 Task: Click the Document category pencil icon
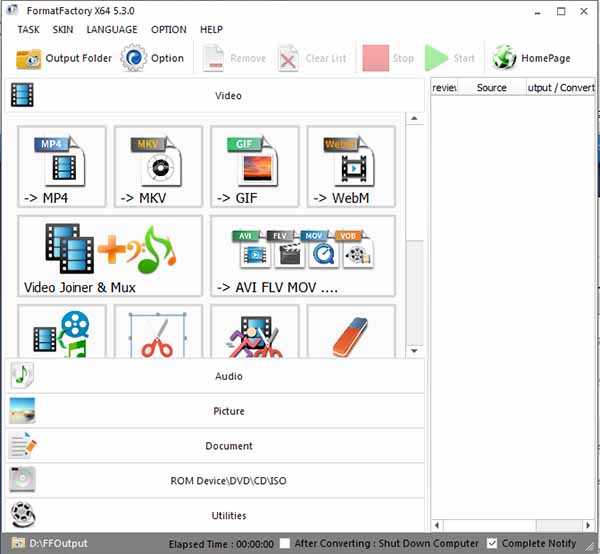coord(22,445)
